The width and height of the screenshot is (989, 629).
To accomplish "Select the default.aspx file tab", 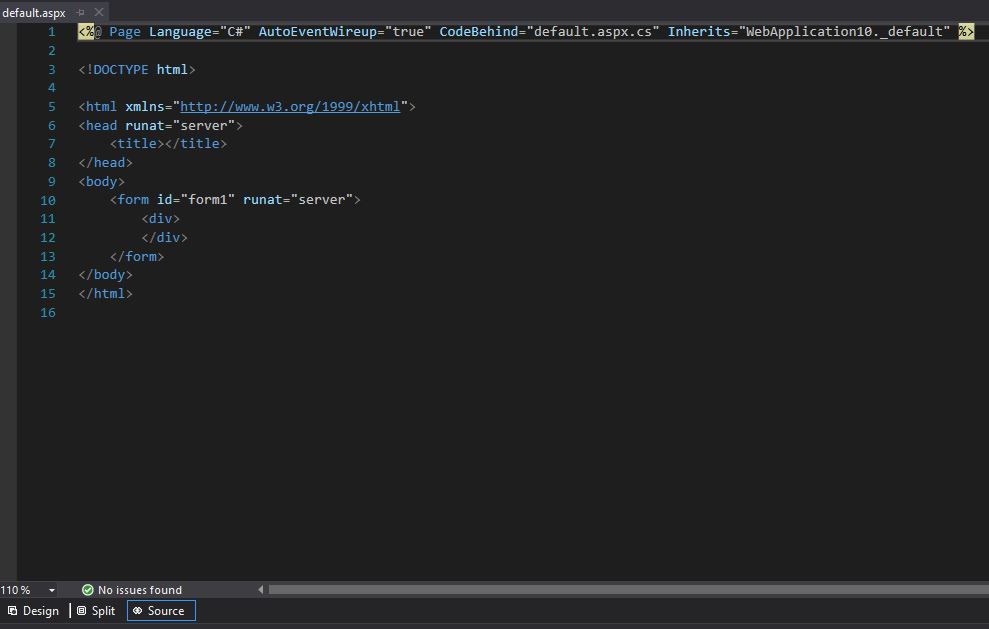I will [x=34, y=12].
